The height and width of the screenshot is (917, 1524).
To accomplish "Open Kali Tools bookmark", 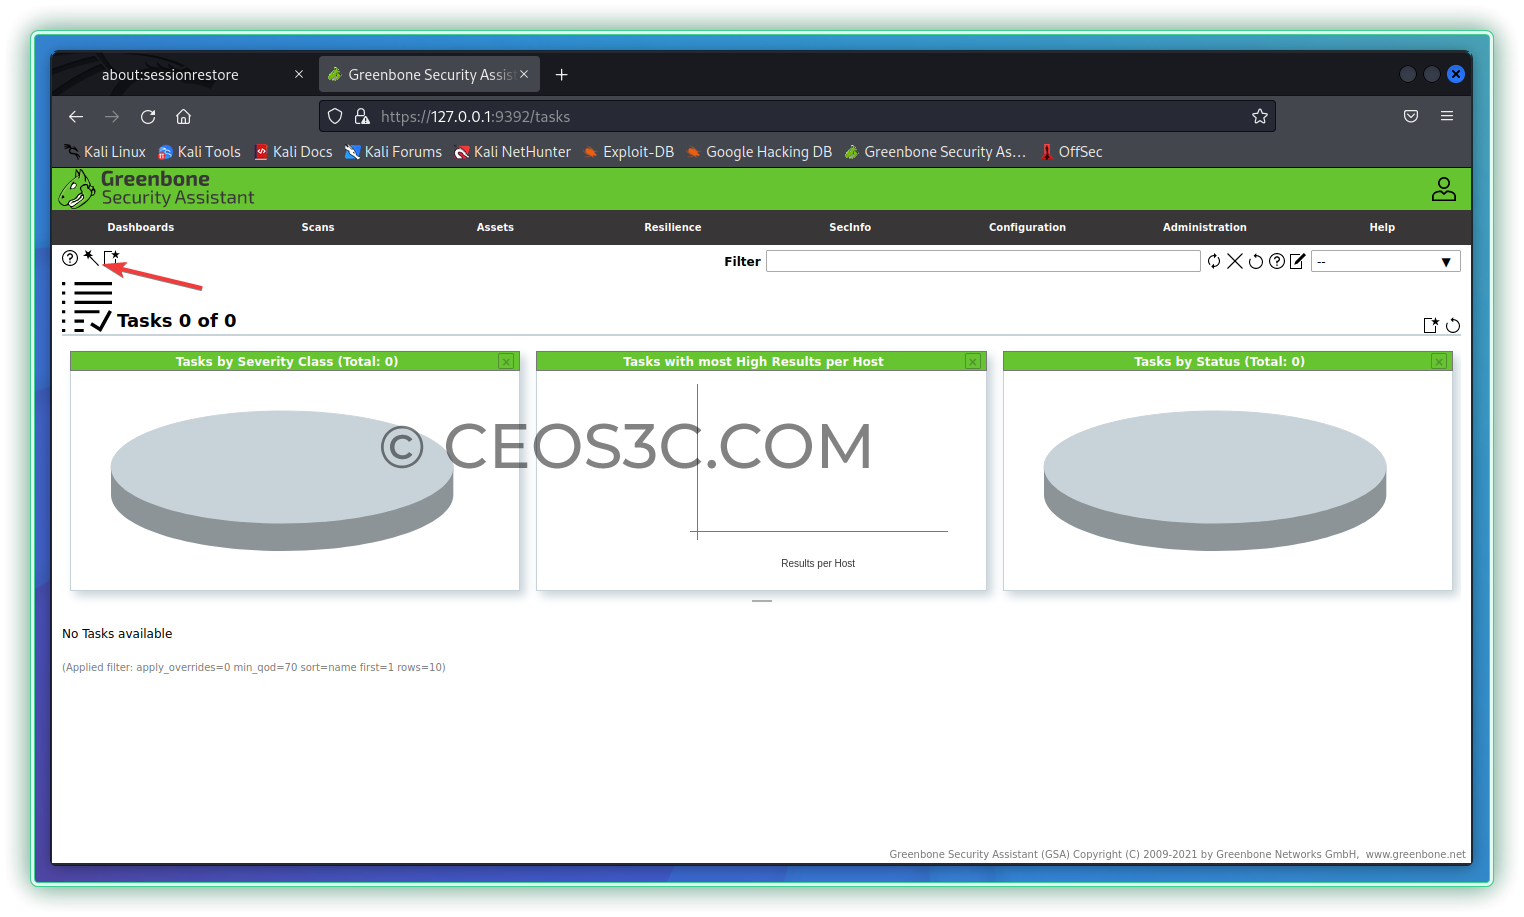I will (x=200, y=152).
